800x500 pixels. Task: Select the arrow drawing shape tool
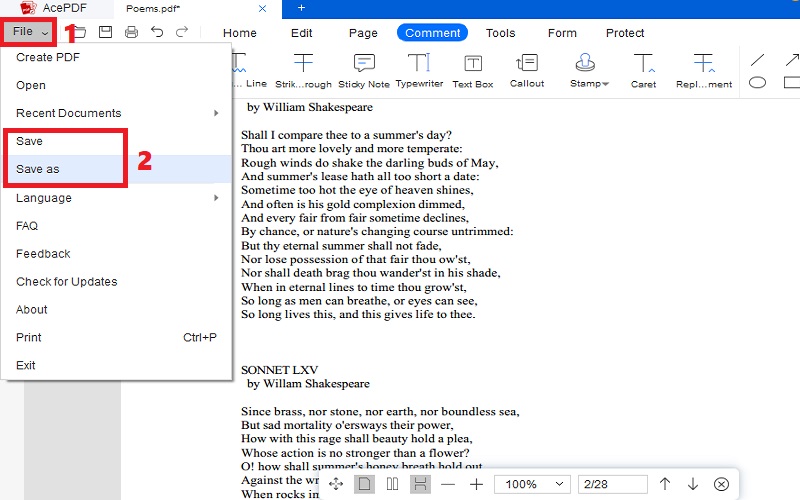792,60
